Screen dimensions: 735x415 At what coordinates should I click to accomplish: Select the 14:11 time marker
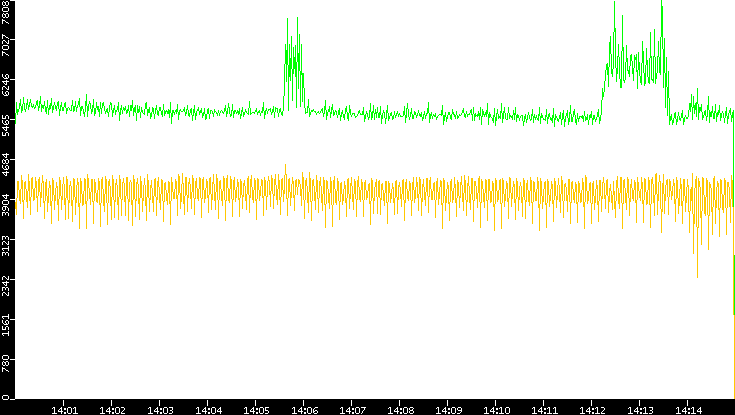point(544,408)
